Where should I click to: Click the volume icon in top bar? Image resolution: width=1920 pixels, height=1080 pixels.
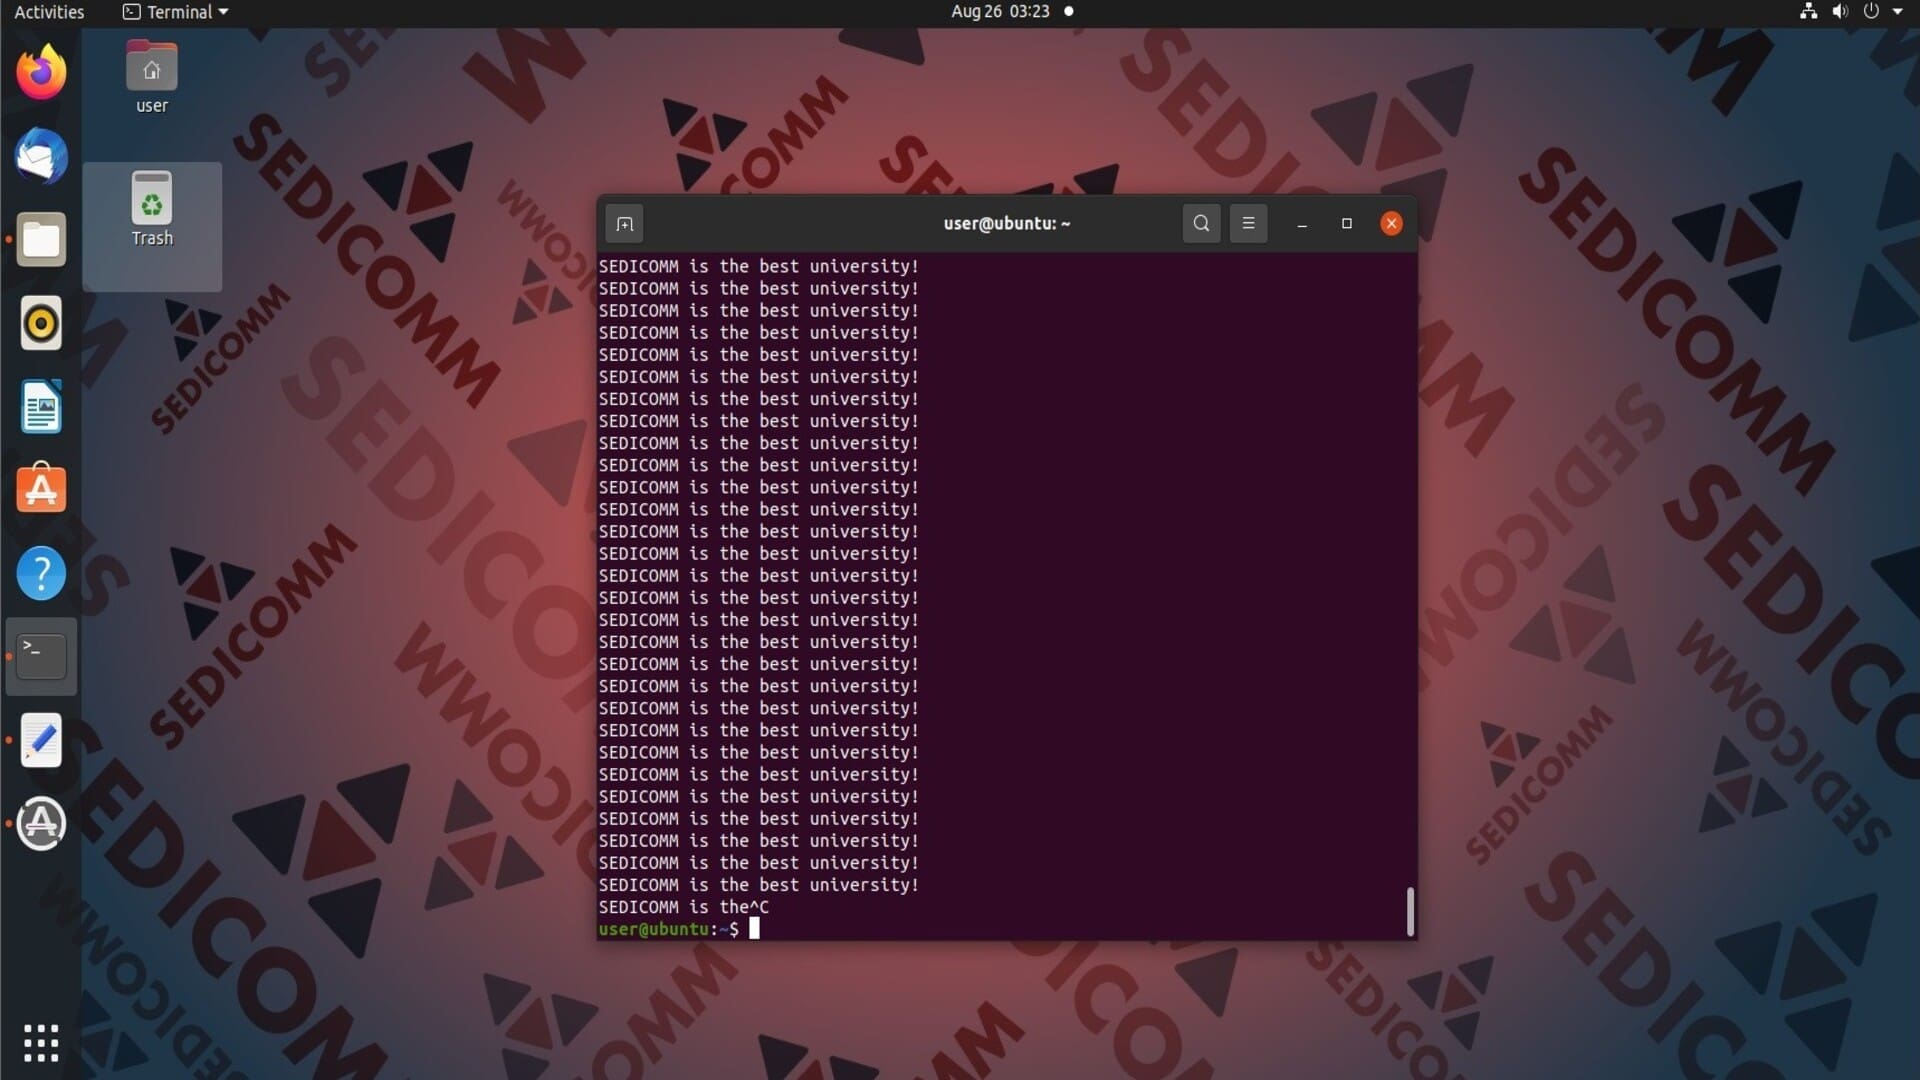[x=1840, y=12]
